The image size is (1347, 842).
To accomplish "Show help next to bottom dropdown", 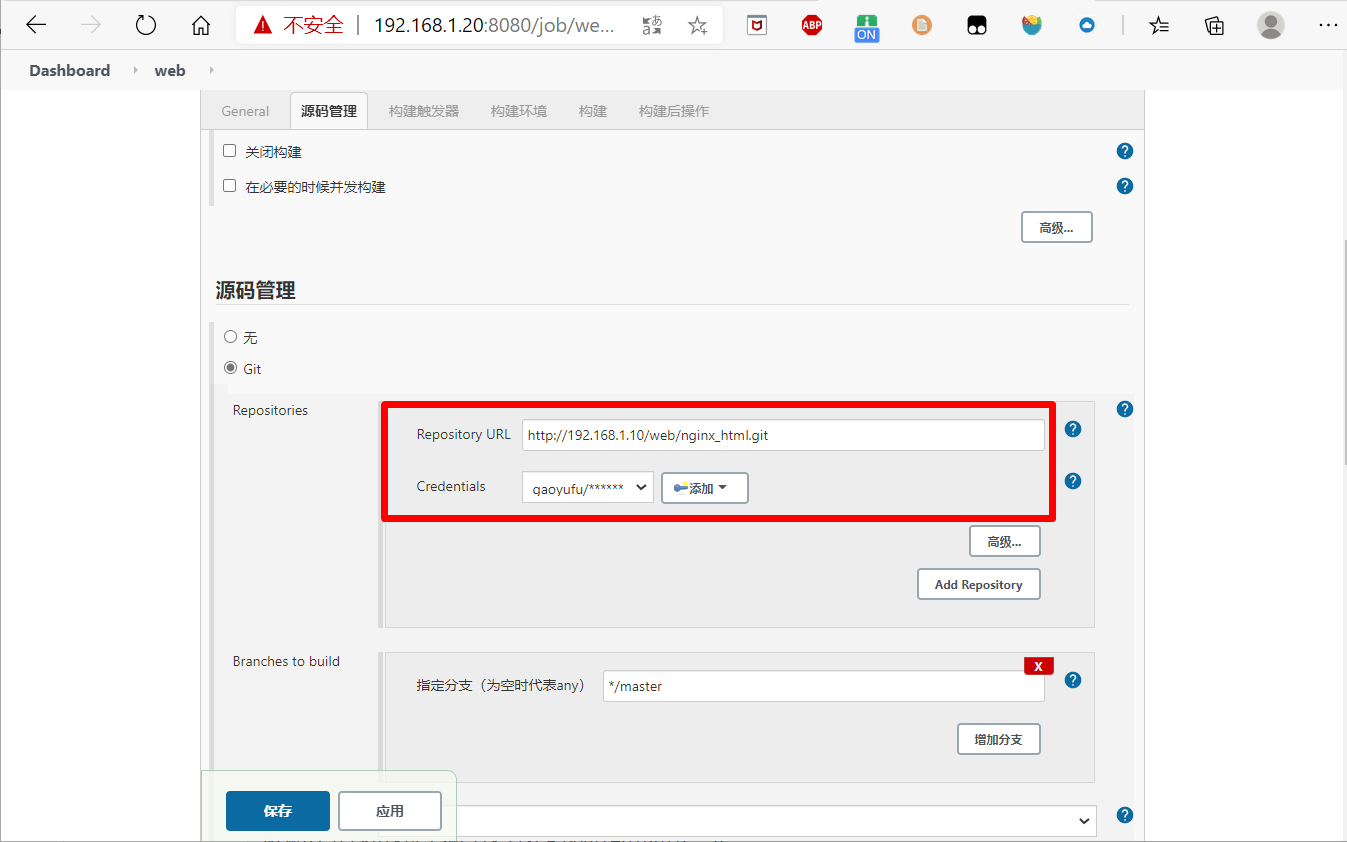I will click(x=1125, y=815).
